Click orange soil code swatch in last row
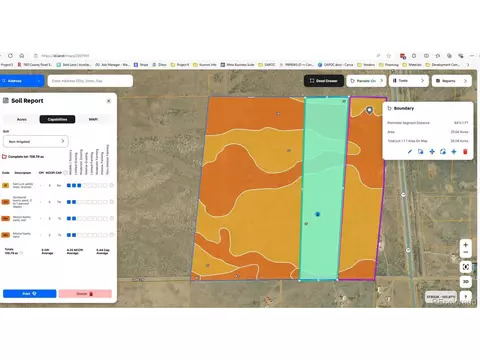This screenshot has height=360, width=480. coord(6,235)
